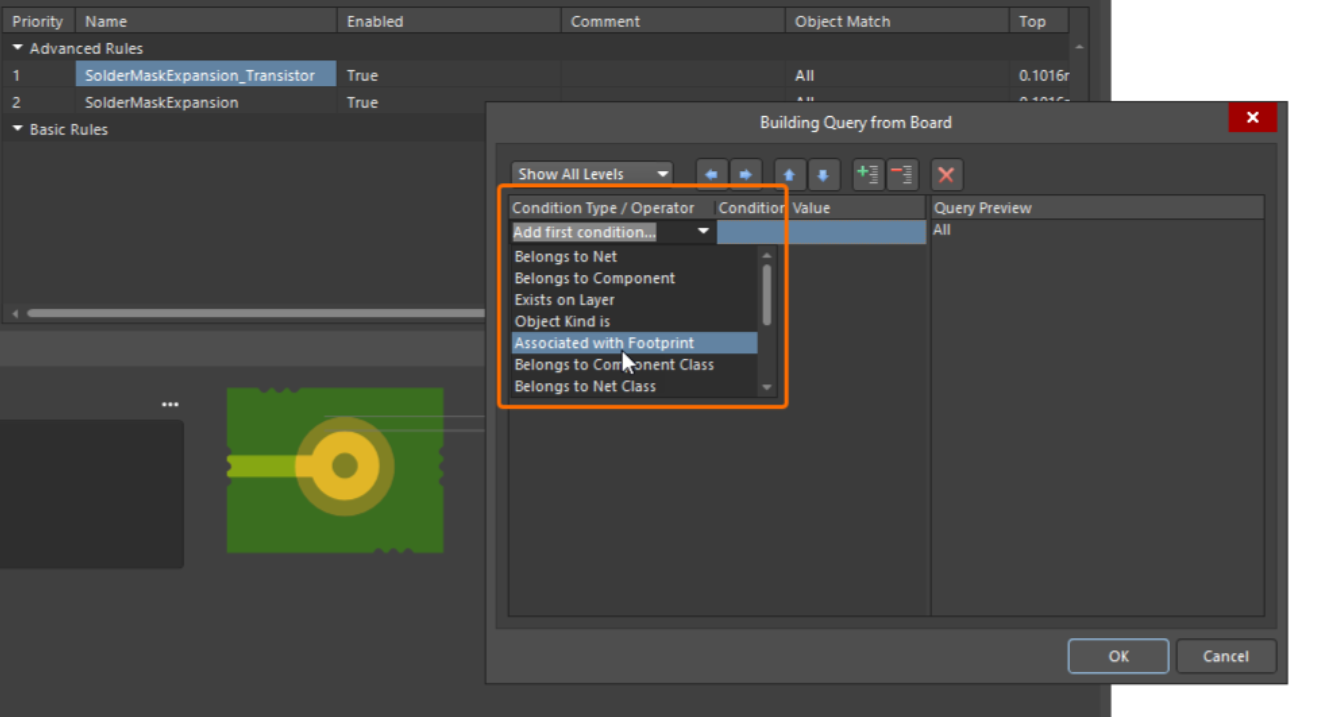Viewport: 1318px width, 717px height.
Task: Click the red X delete toolbar icon
Action: pos(946,175)
